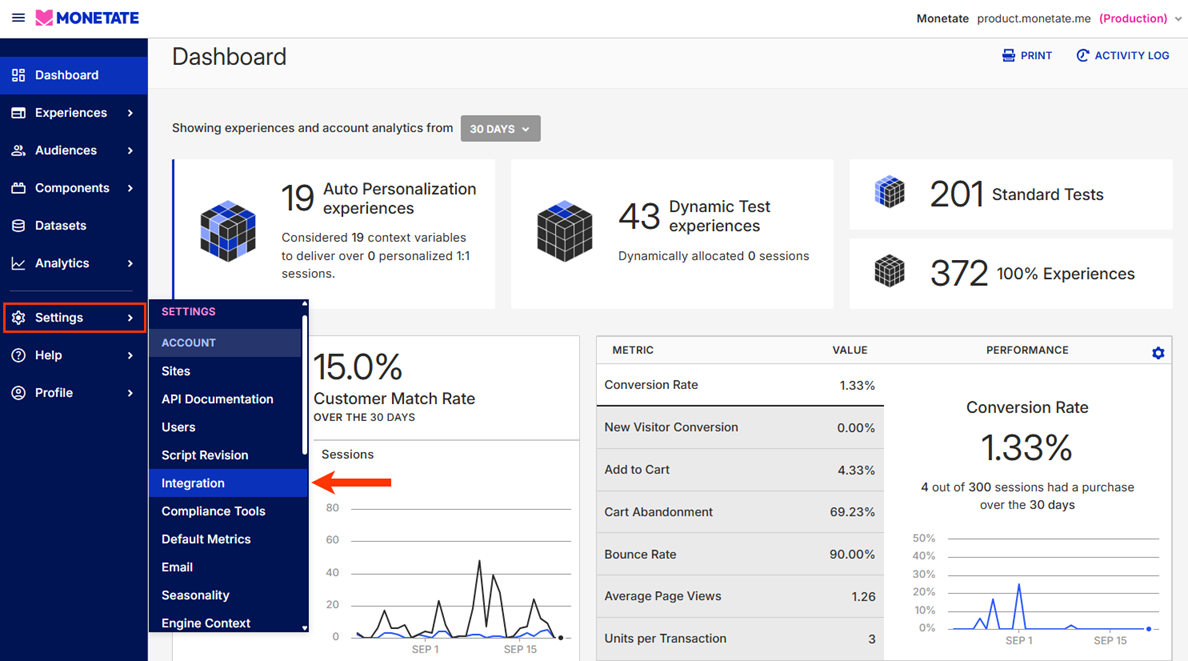The image size is (1188, 661).
Task: Click the Help question mark icon
Action: click(18, 356)
